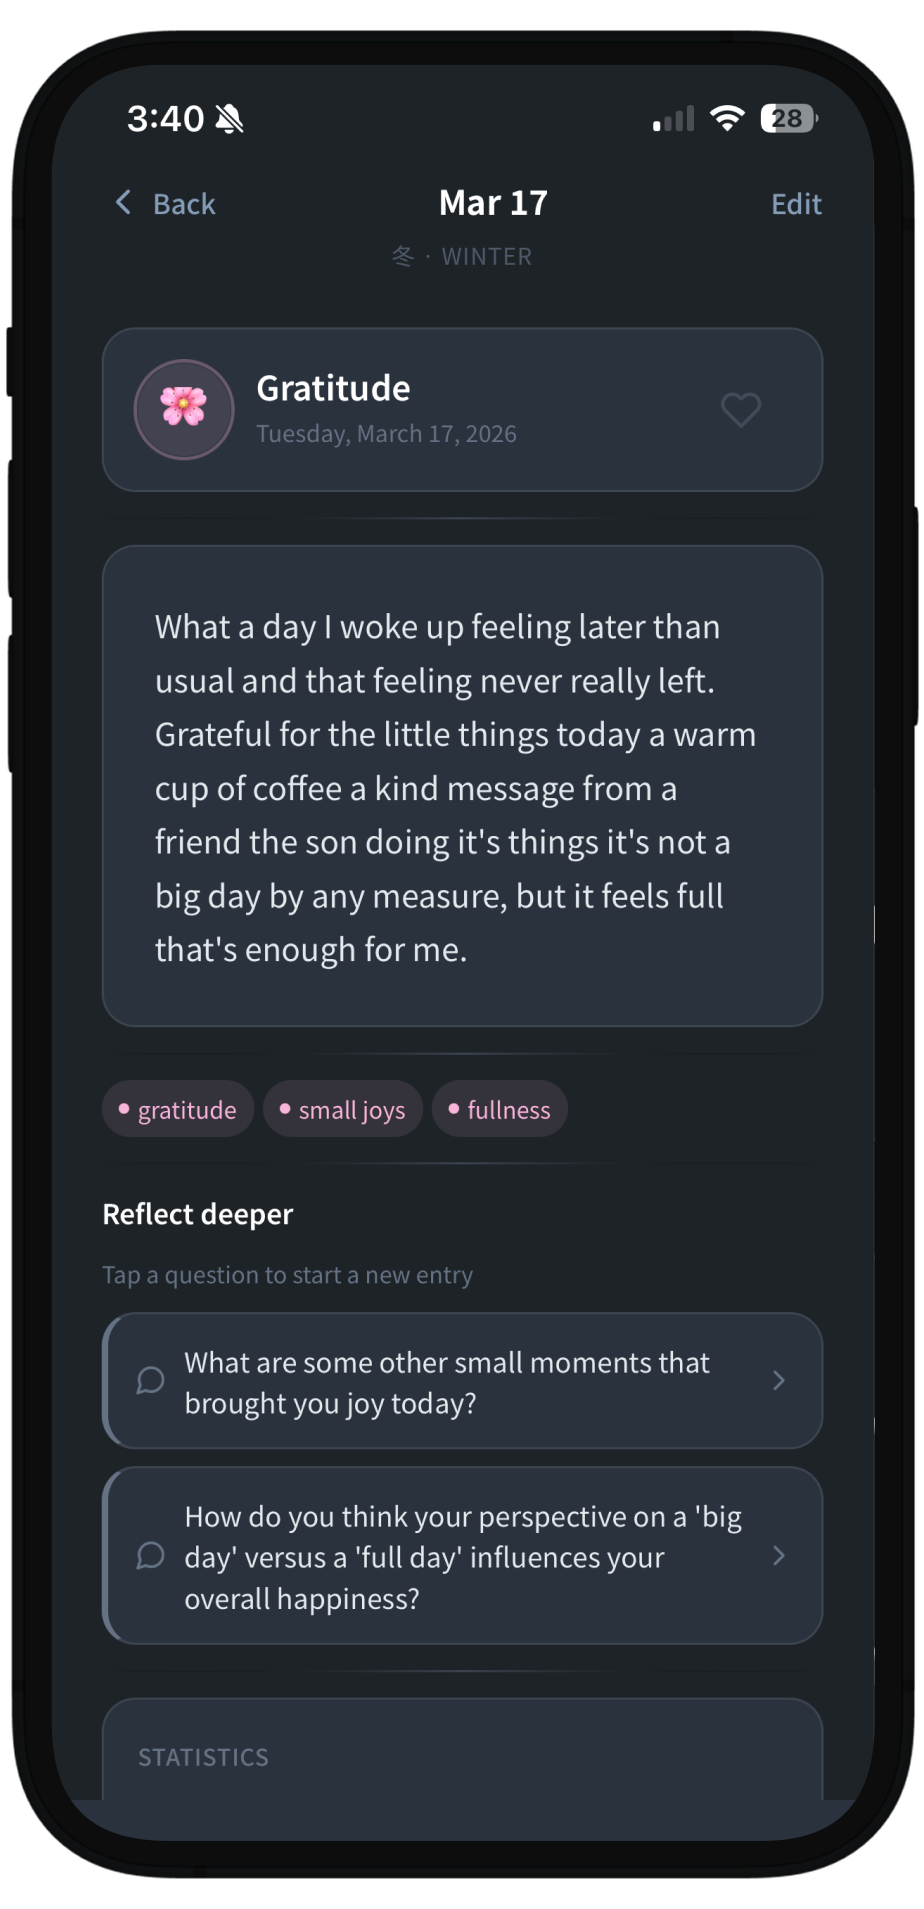Viewport: 924px width, 1909px height.
Task: Start an entry from the small moments joy question
Action: 447,1382
